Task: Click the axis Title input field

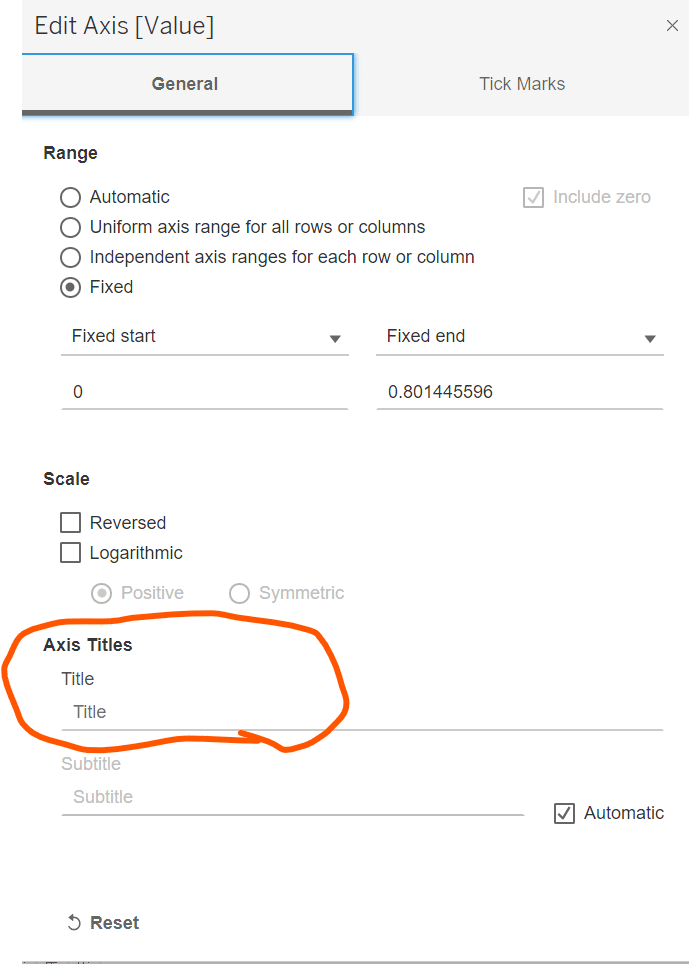Action: pyautogui.click(x=360, y=712)
